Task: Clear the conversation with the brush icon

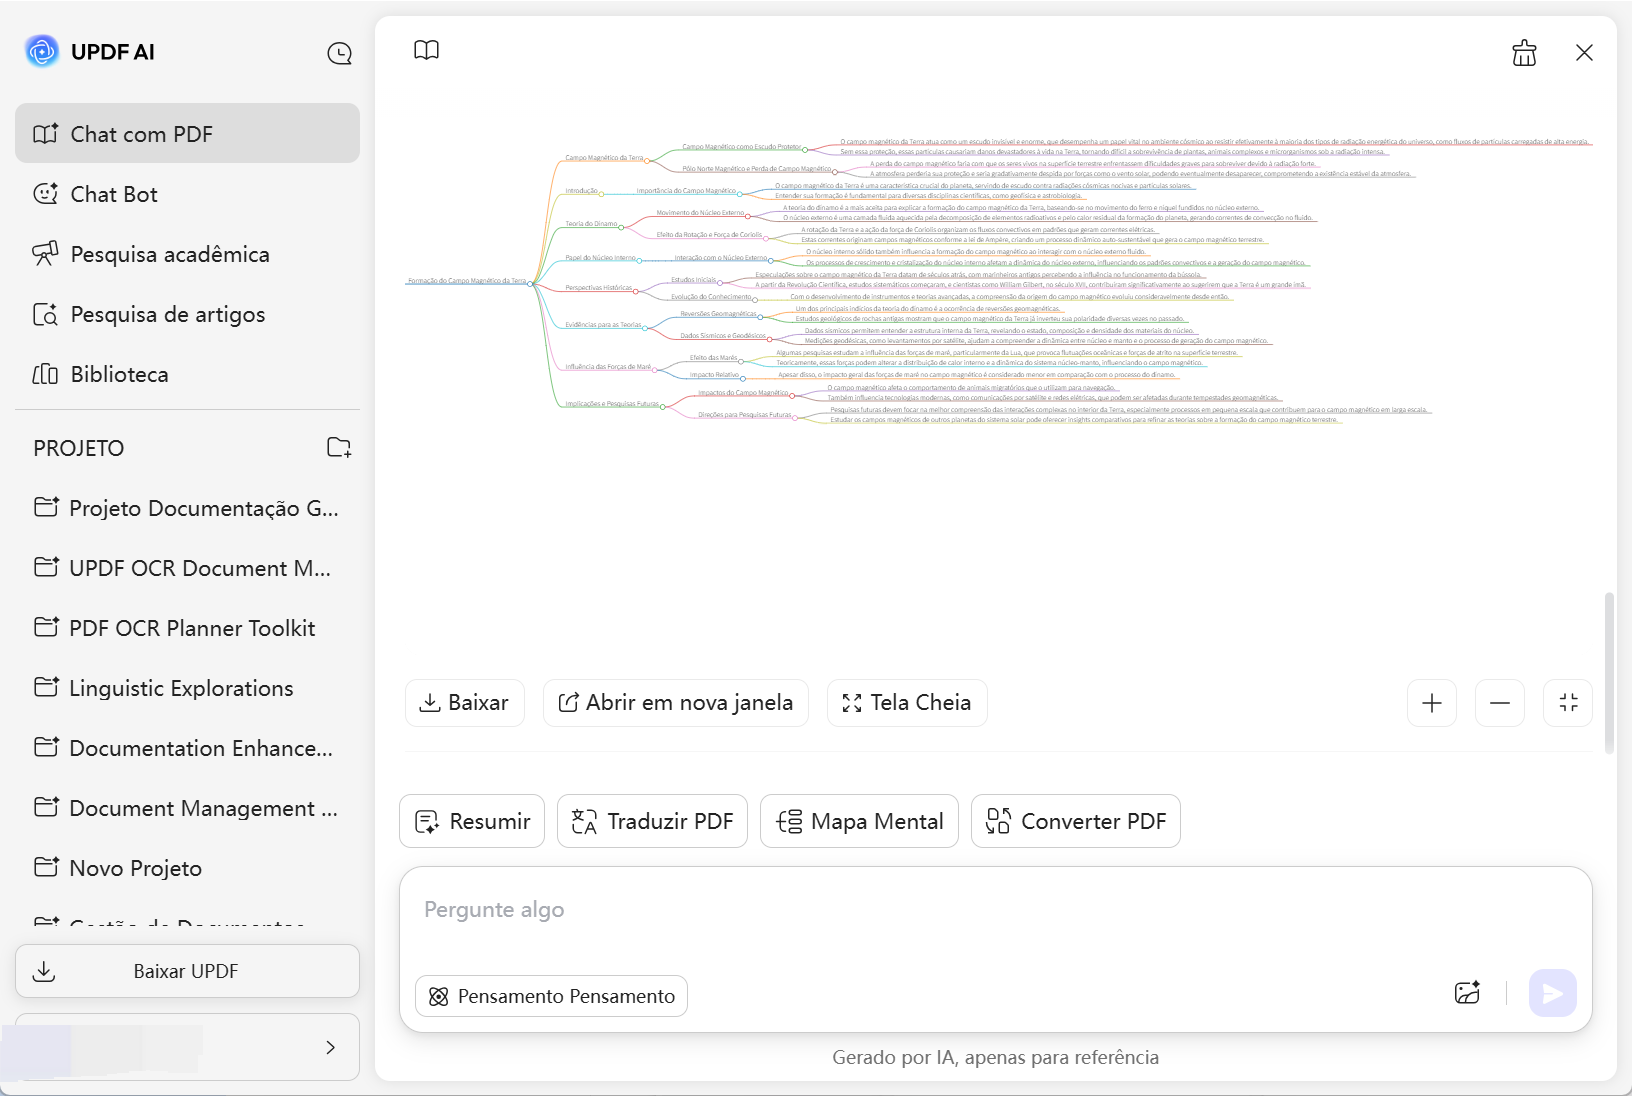Action: pyautogui.click(x=1524, y=52)
